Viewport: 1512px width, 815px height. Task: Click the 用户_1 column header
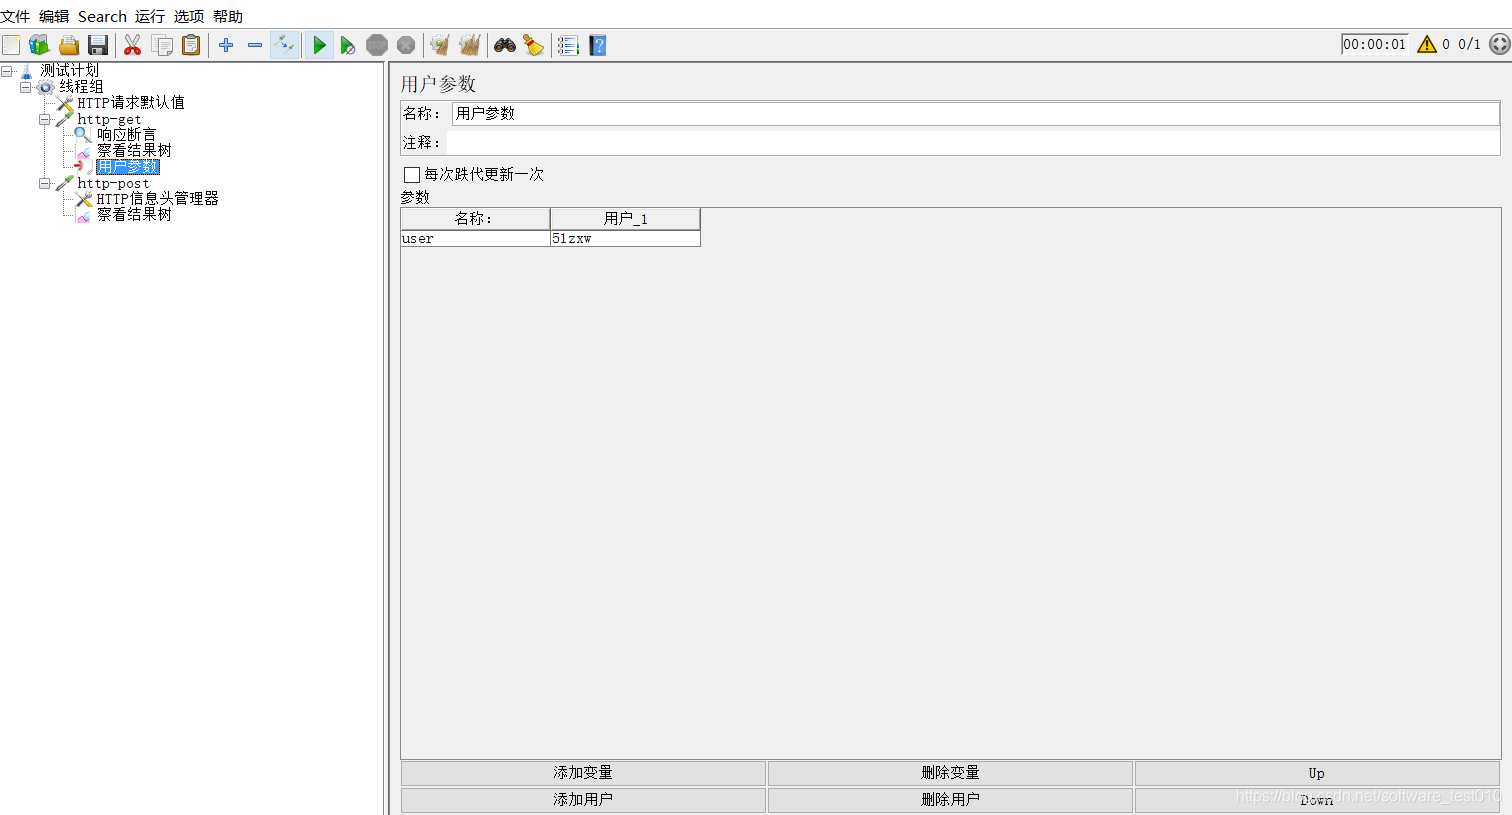pyautogui.click(x=625, y=219)
